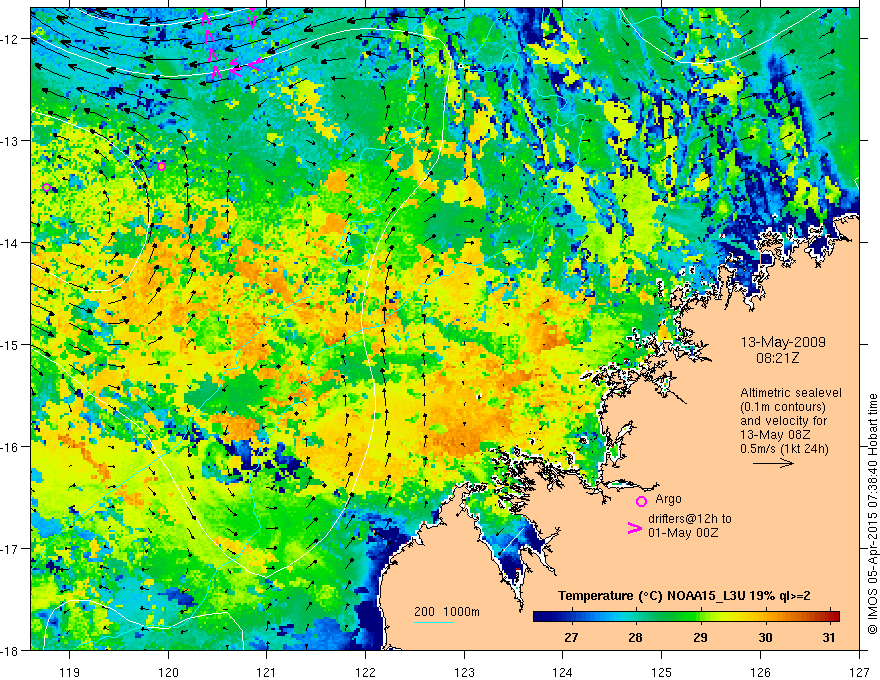This screenshot has height=680, width=880.
Task: Click the 123 longitude axis label
Action: (464, 672)
